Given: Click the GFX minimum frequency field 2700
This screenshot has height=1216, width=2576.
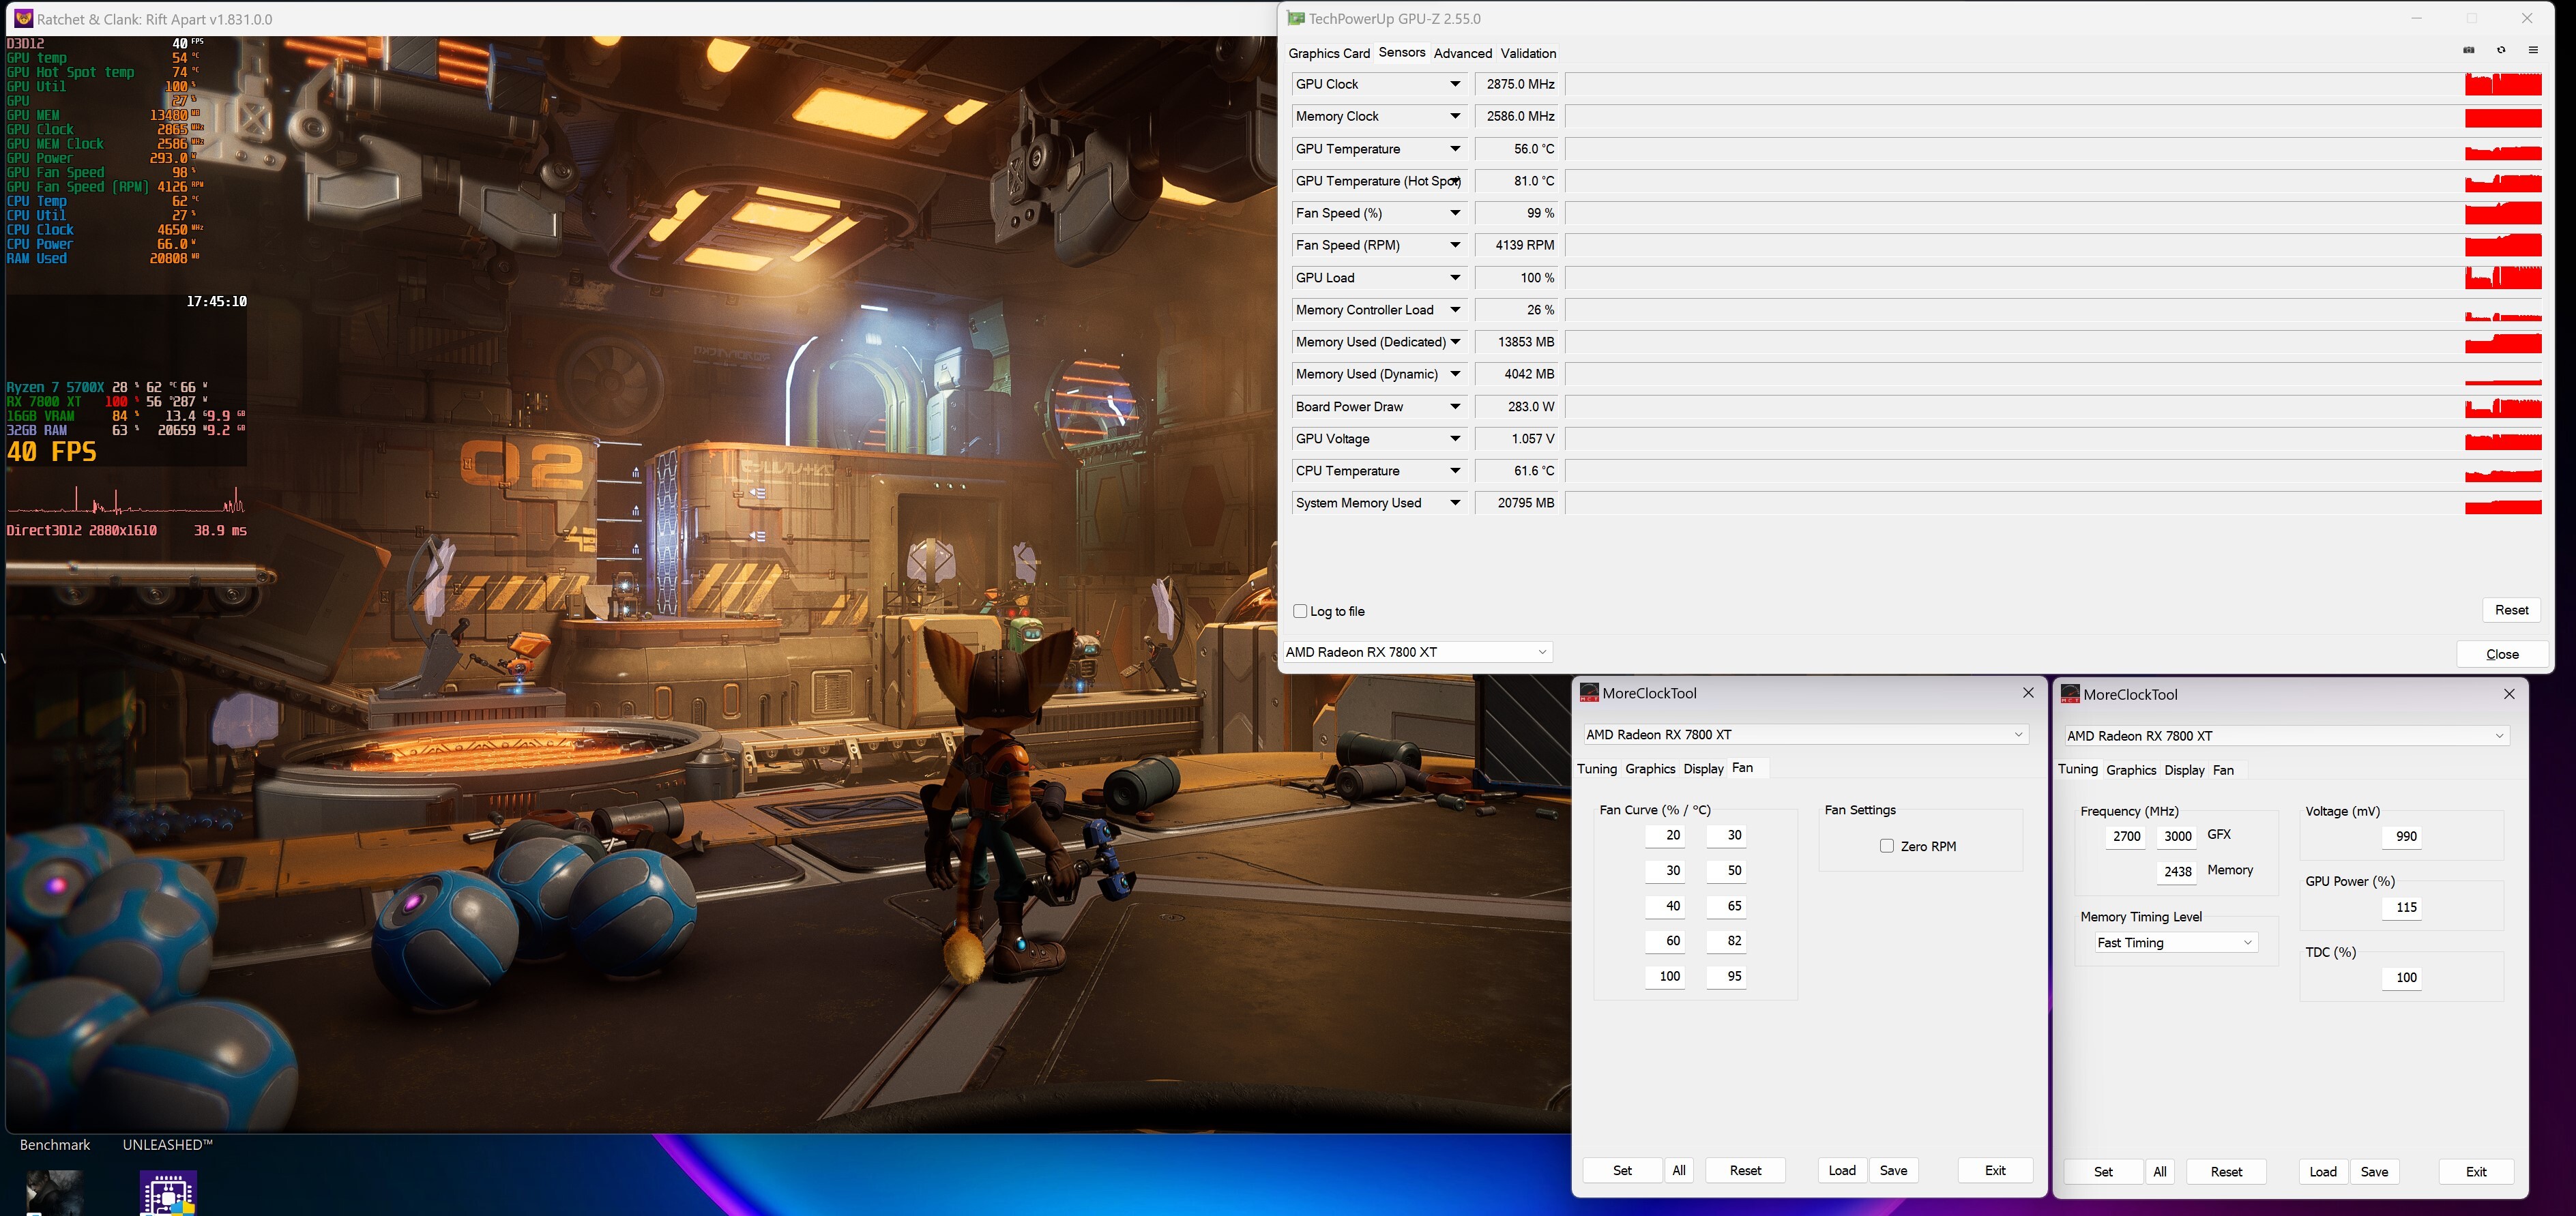Looking at the screenshot, I should [2126, 836].
